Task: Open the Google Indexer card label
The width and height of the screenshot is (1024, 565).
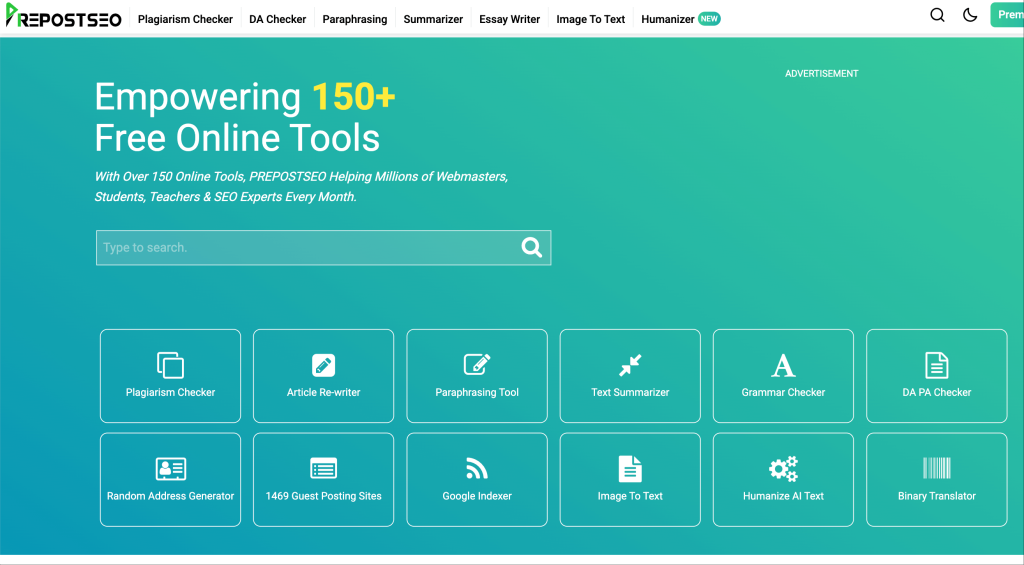Action: (x=477, y=496)
